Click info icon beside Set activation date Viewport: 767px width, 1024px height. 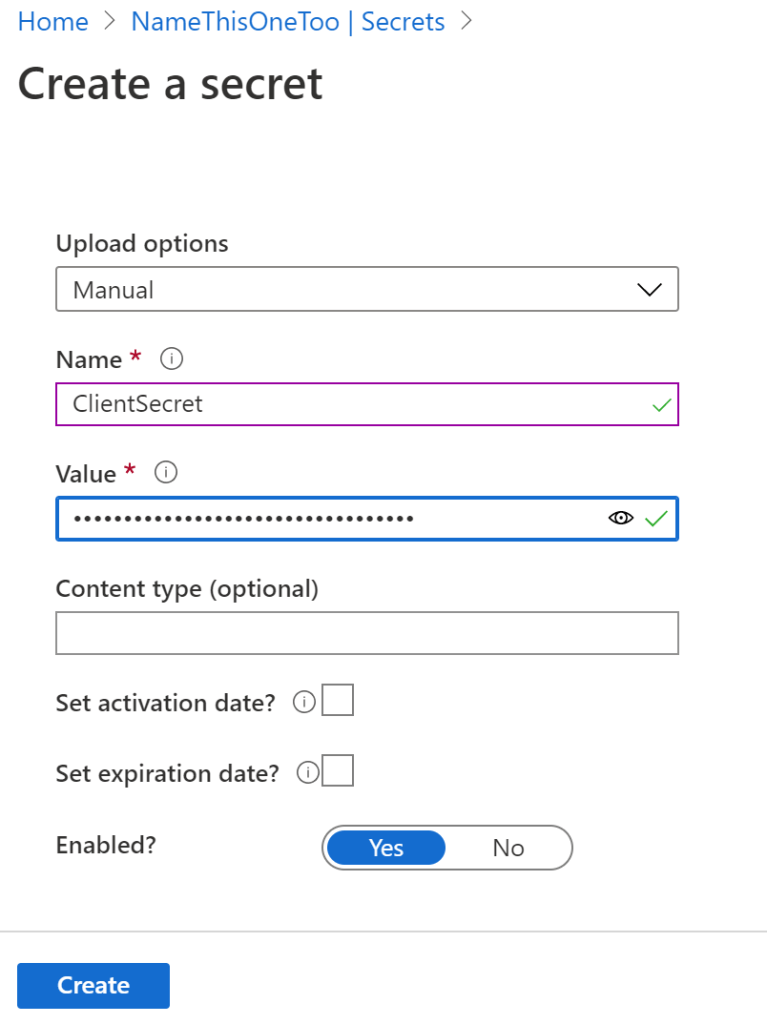tap(304, 703)
